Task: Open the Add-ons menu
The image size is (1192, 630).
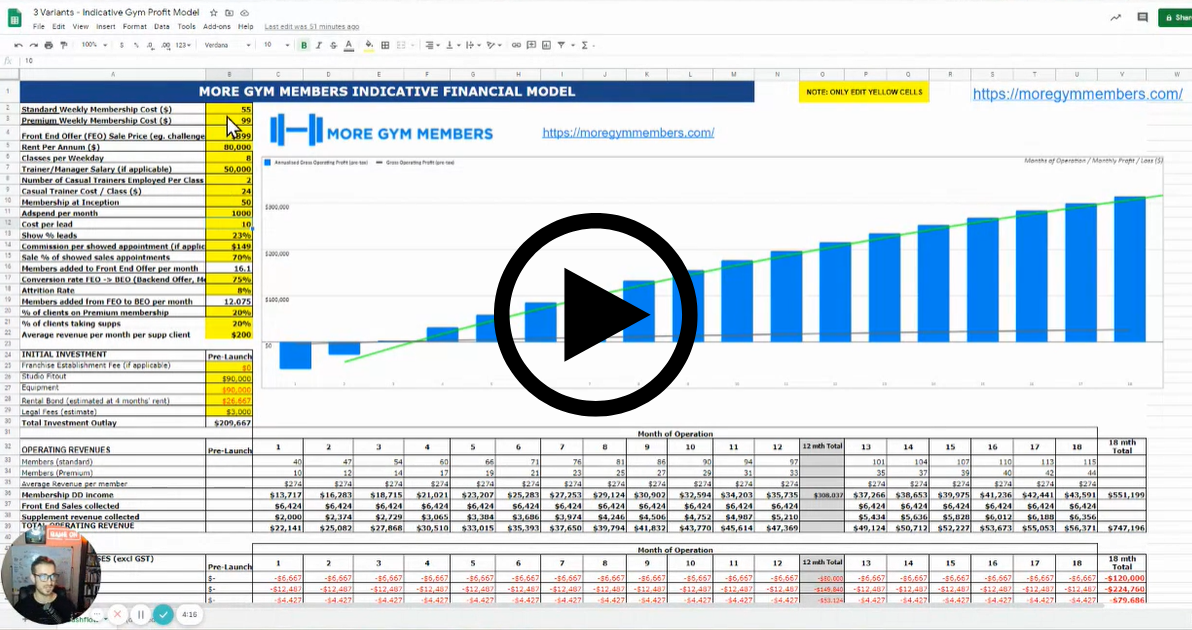Action: [217, 27]
